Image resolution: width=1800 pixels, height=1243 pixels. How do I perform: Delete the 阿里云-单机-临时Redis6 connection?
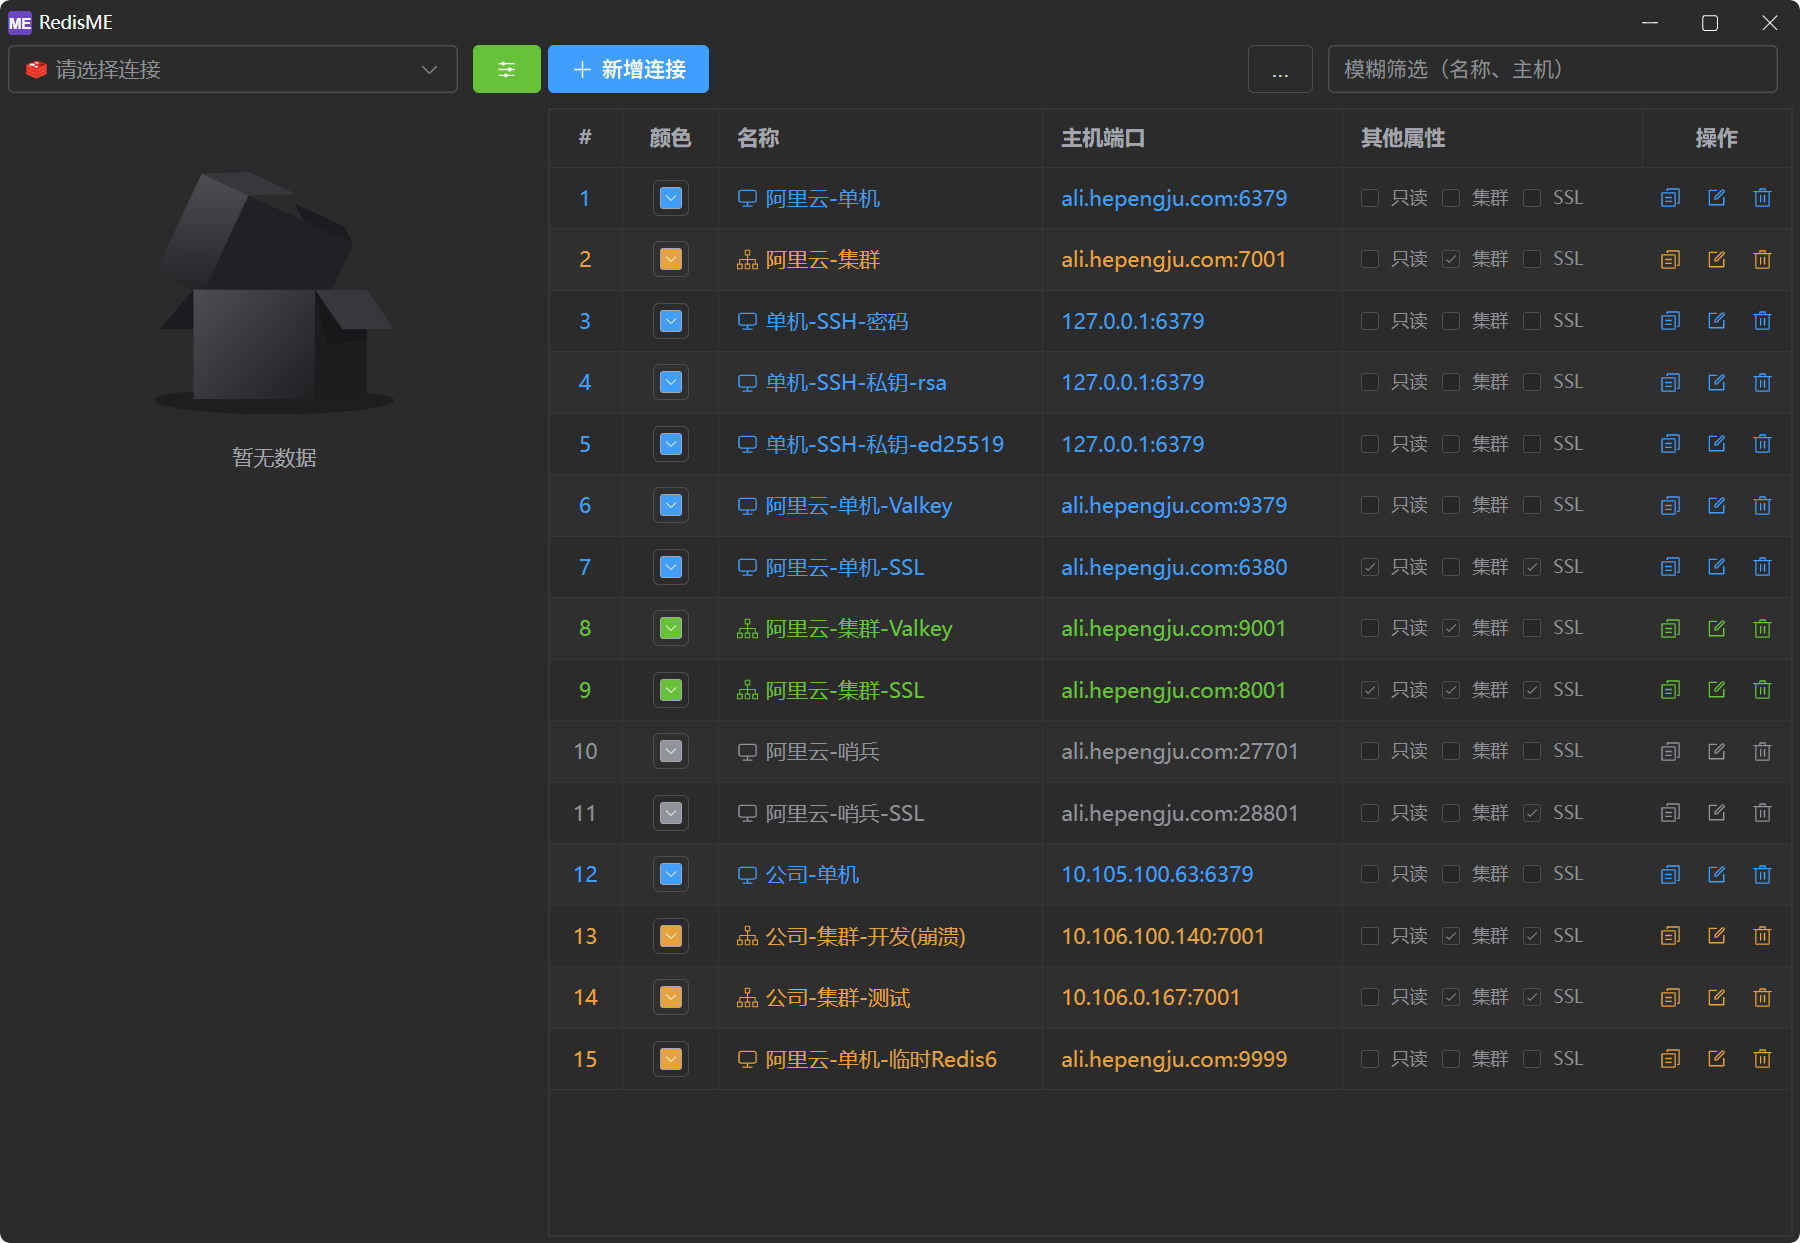click(1762, 1059)
